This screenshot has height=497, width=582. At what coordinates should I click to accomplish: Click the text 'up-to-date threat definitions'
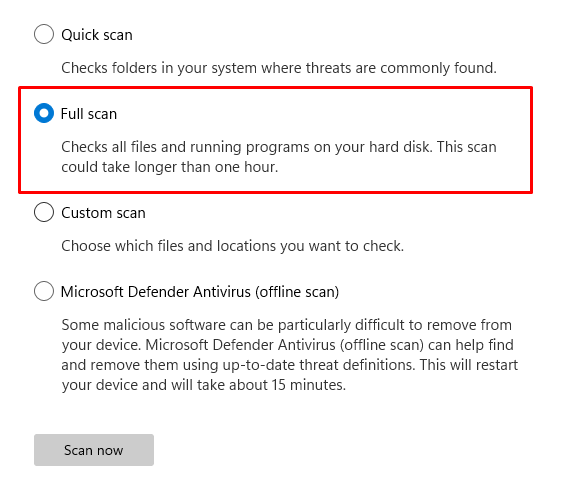click(x=318, y=365)
